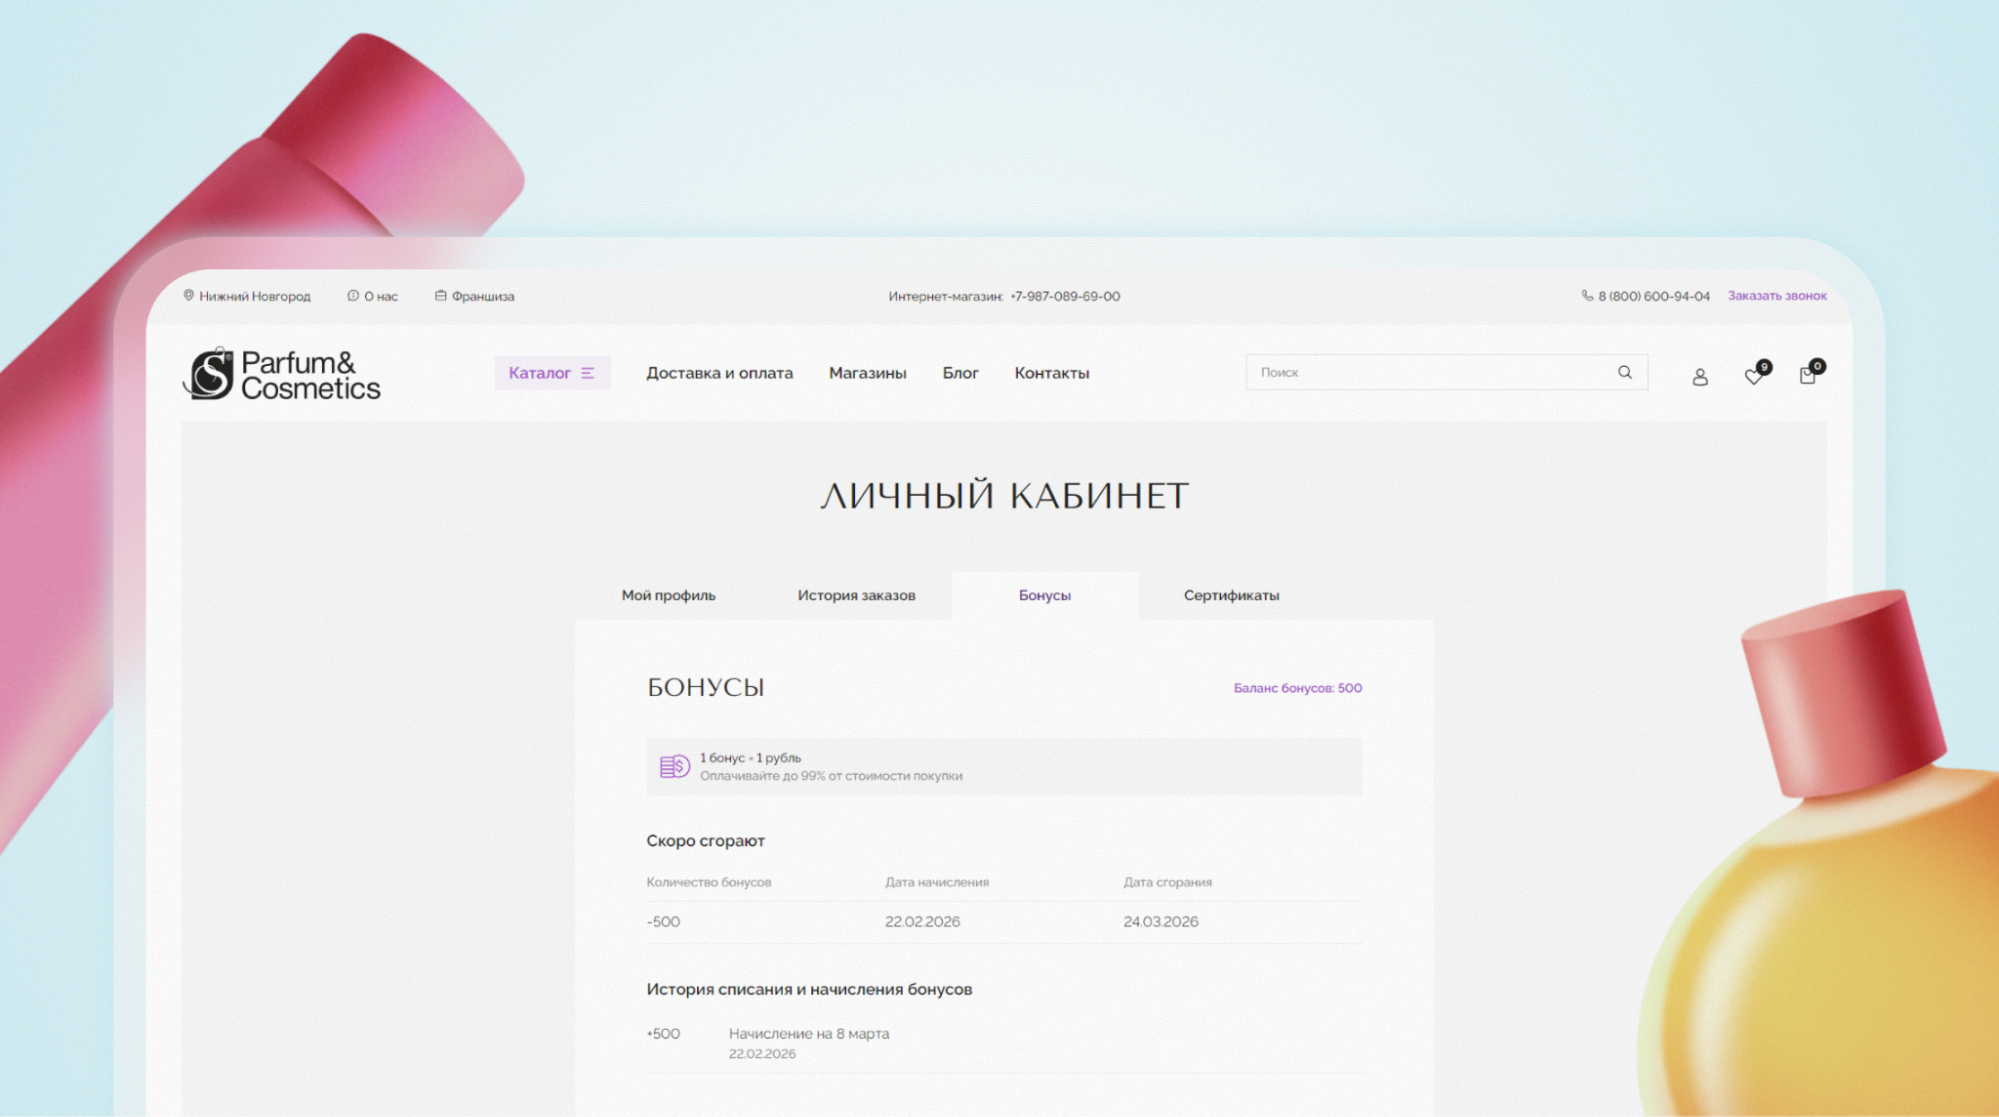Open Доставка и оплата page
Screen dimensions: 1999x1117
[x=719, y=373]
